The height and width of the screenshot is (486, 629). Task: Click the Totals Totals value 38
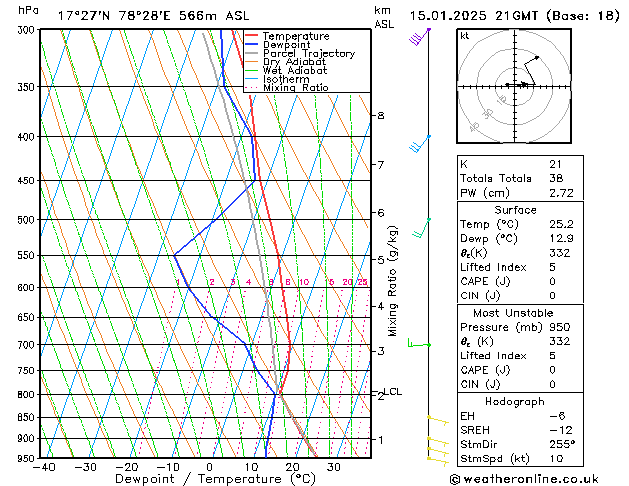tap(556, 178)
